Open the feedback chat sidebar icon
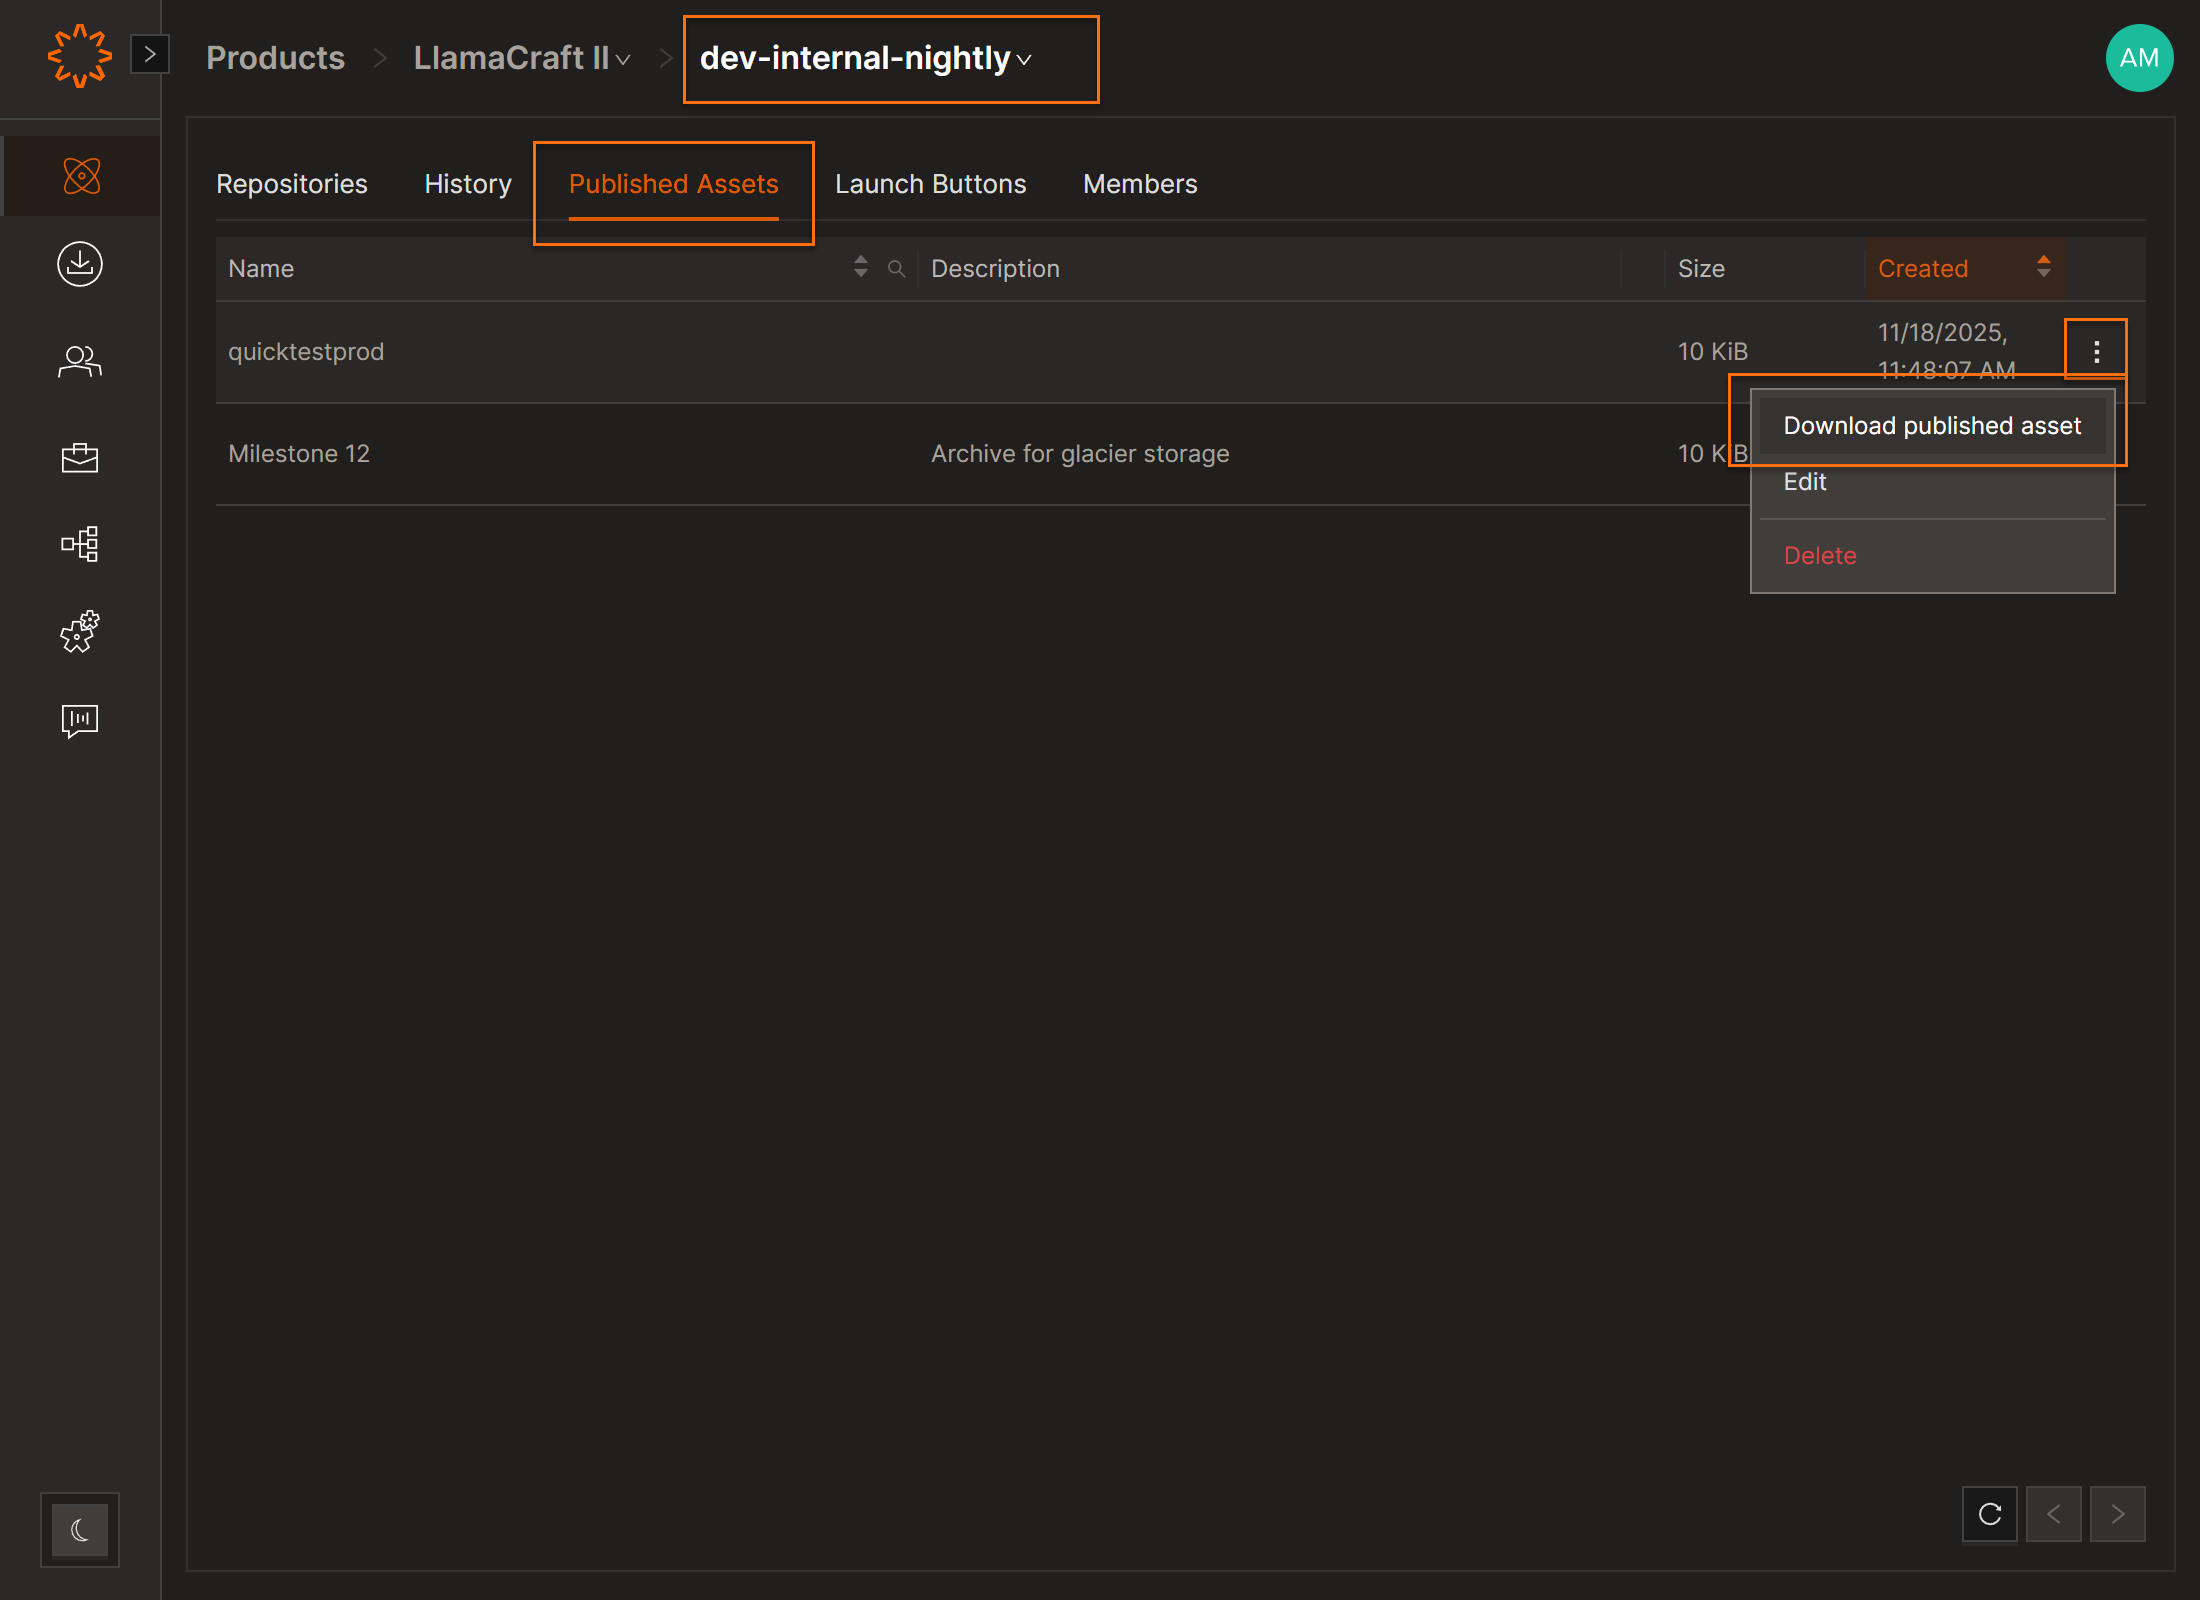The width and height of the screenshot is (2200, 1600). pos(80,720)
